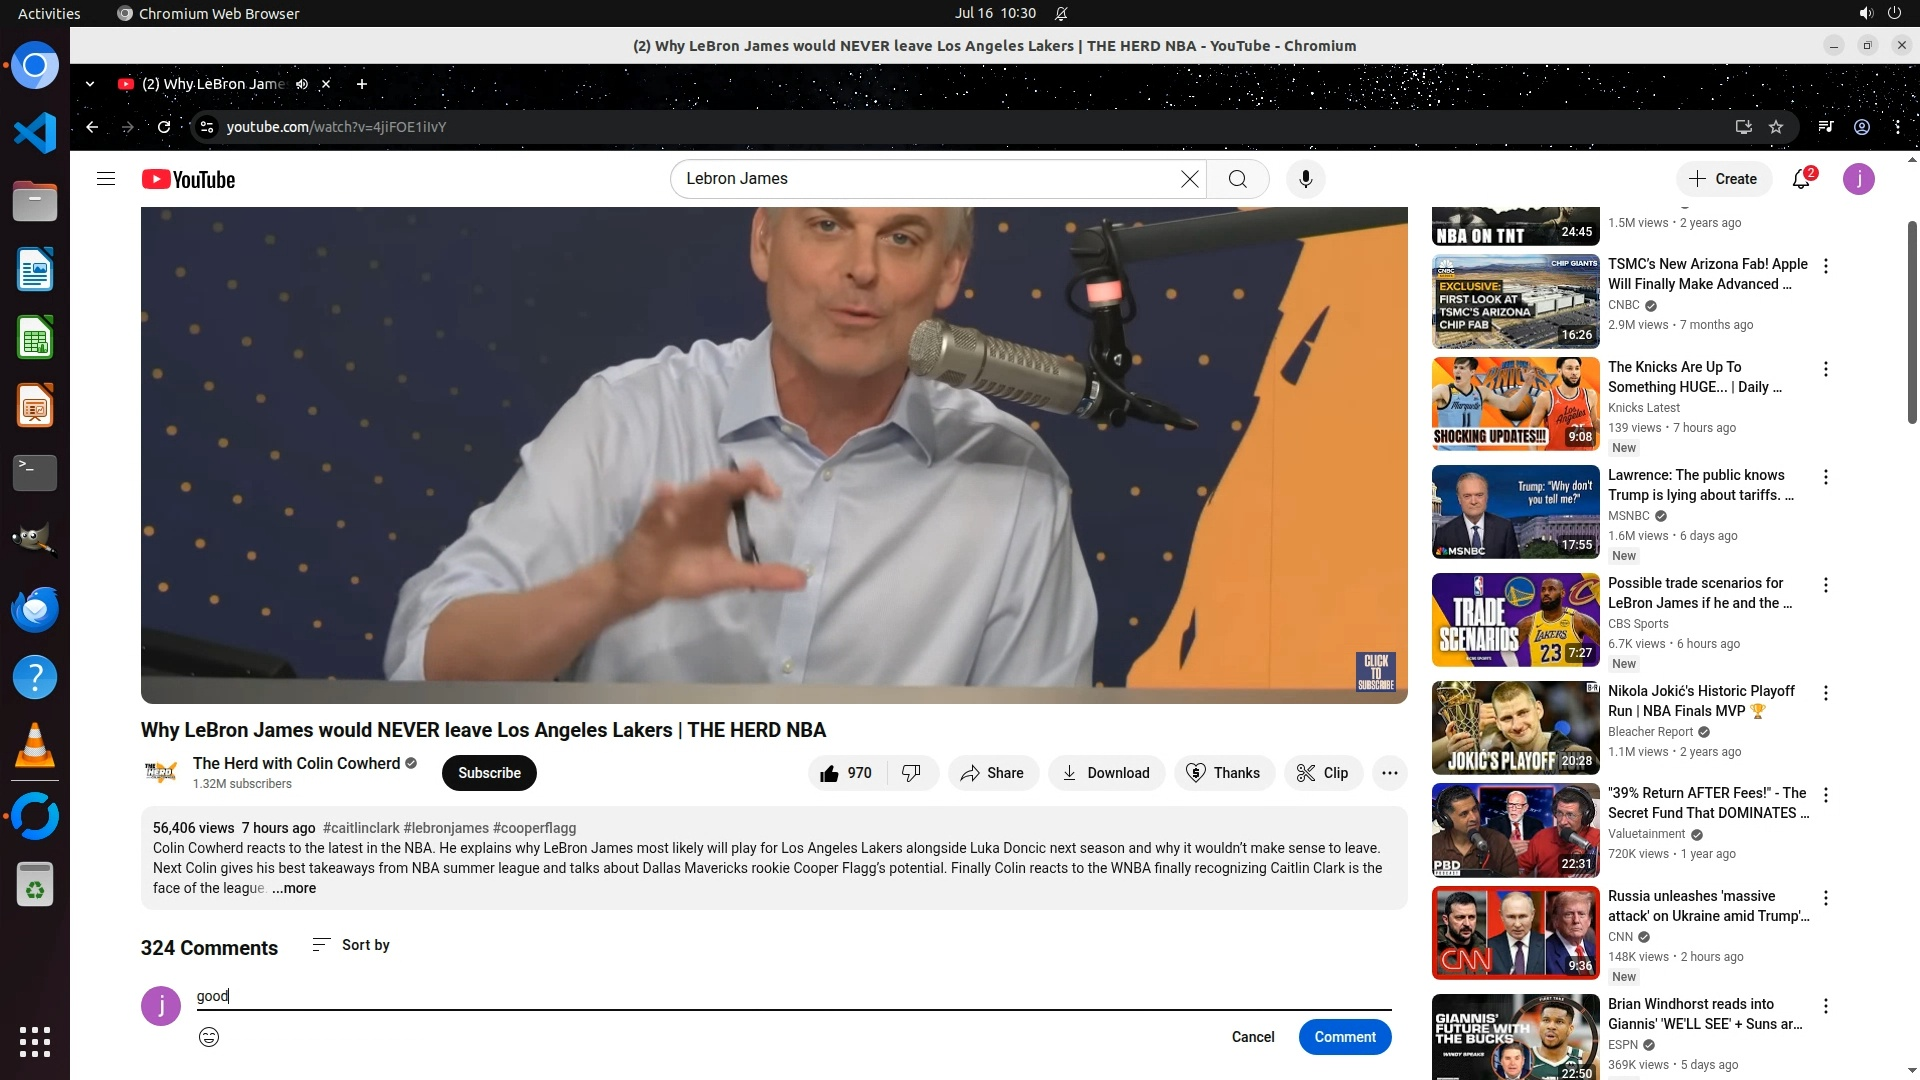Click the search magnifier button
Viewport: 1920px width, 1080px height.
(1238, 179)
